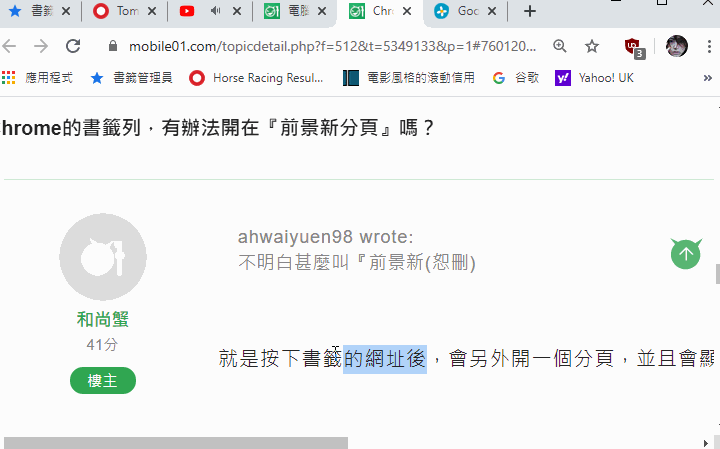The width and height of the screenshot is (720, 449).
Task: Open 電影風格的滾動信用 bookmark
Action: pyautogui.click(x=409, y=78)
